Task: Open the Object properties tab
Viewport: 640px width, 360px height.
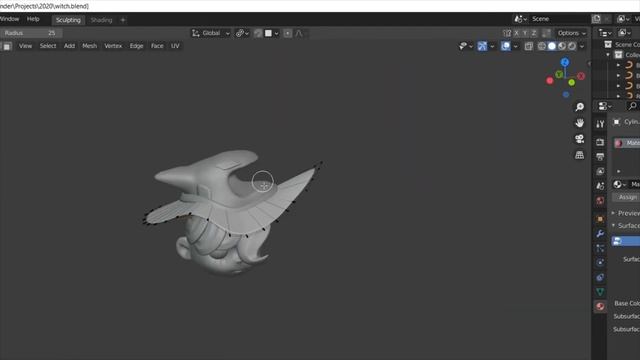Action: [x=600, y=219]
